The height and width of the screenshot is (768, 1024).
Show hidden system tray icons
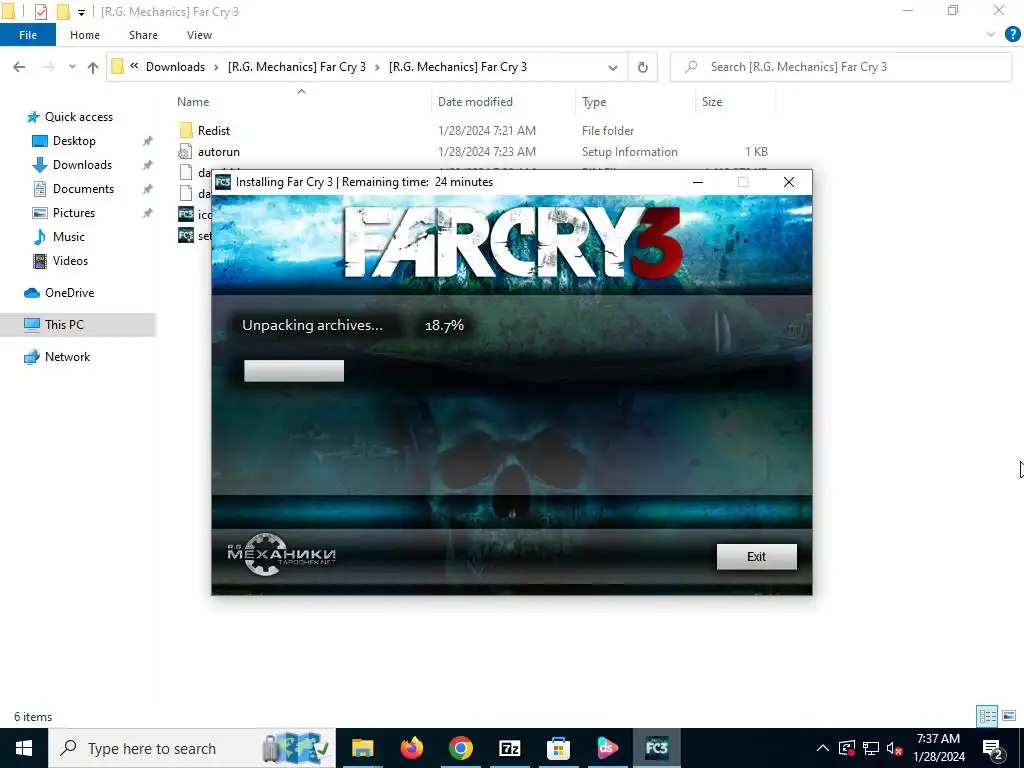click(823, 748)
